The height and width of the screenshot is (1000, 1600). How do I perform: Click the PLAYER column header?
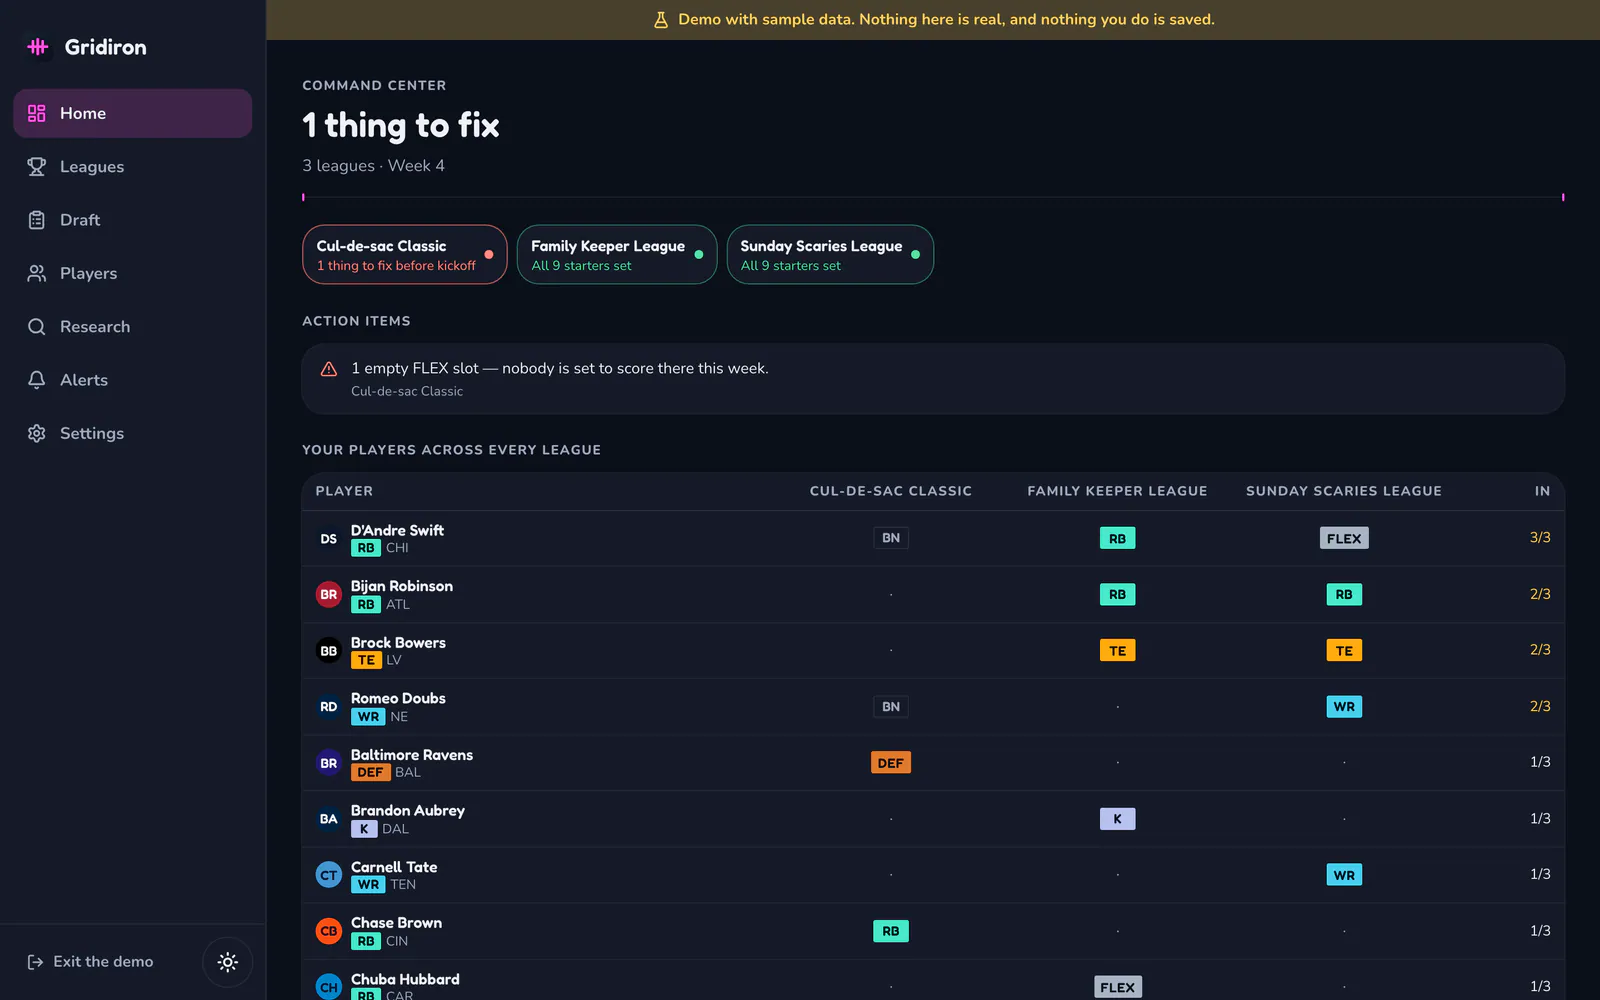(x=344, y=491)
